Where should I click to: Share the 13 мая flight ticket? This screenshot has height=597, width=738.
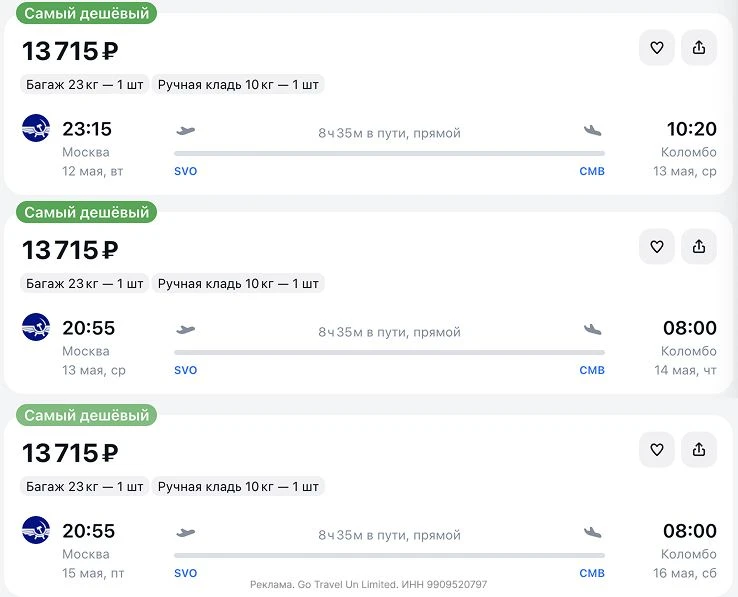[x=699, y=247]
